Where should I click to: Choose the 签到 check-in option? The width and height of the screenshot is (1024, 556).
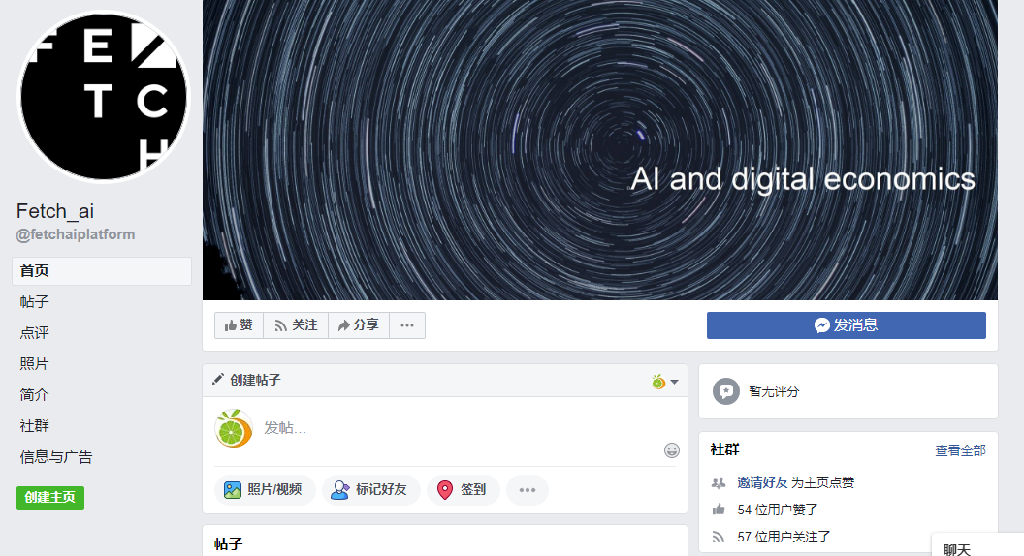[x=463, y=489]
